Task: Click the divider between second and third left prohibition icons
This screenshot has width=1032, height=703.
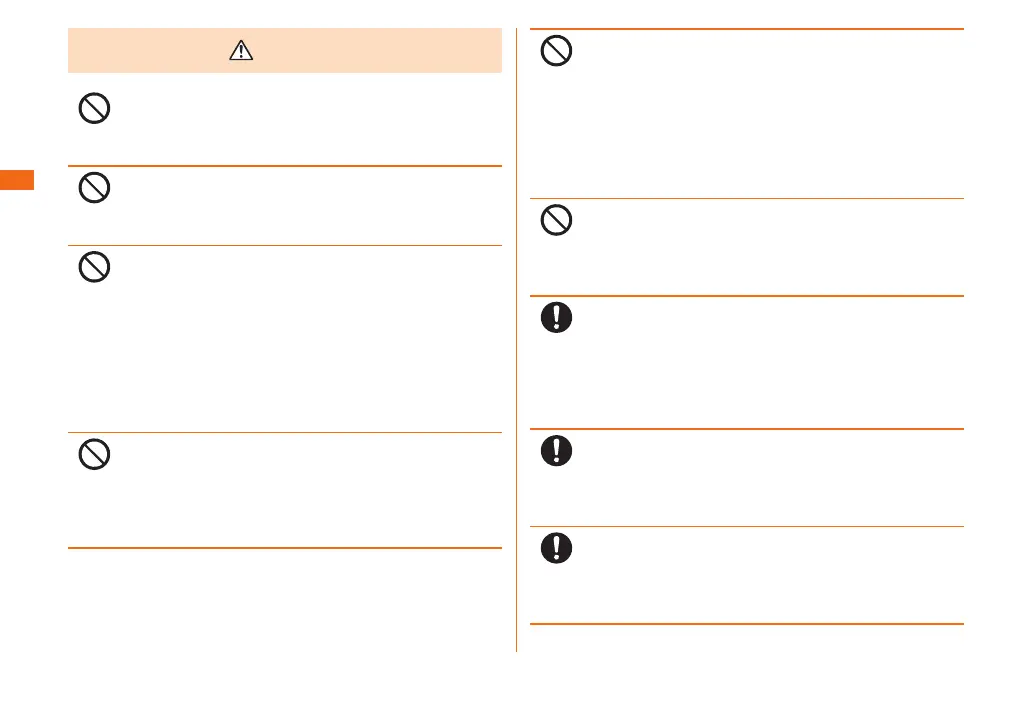Action: 284,245
